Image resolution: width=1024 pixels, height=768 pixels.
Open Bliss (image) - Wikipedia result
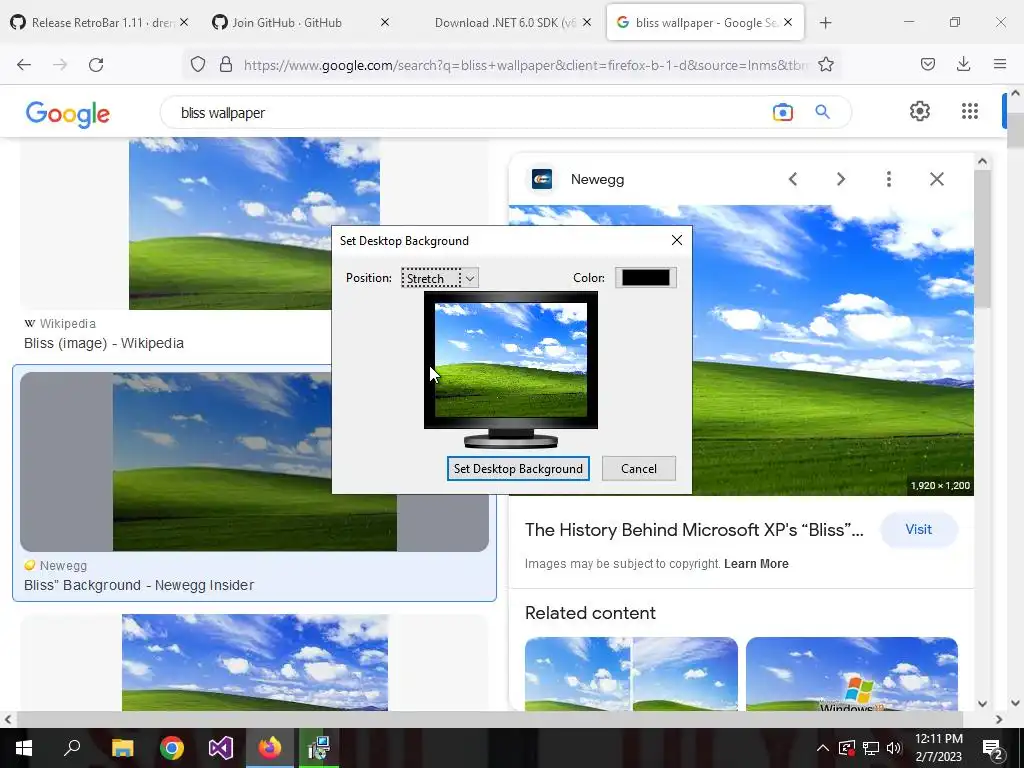pyautogui.click(x=104, y=344)
